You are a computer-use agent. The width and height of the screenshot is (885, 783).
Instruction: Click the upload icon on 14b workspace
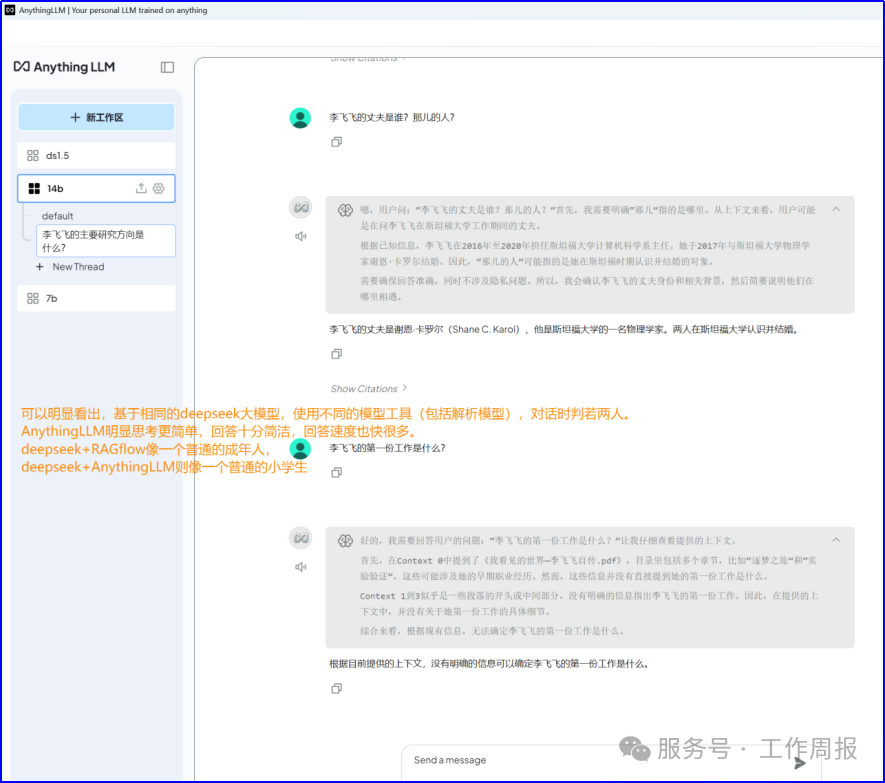pyautogui.click(x=141, y=189)
